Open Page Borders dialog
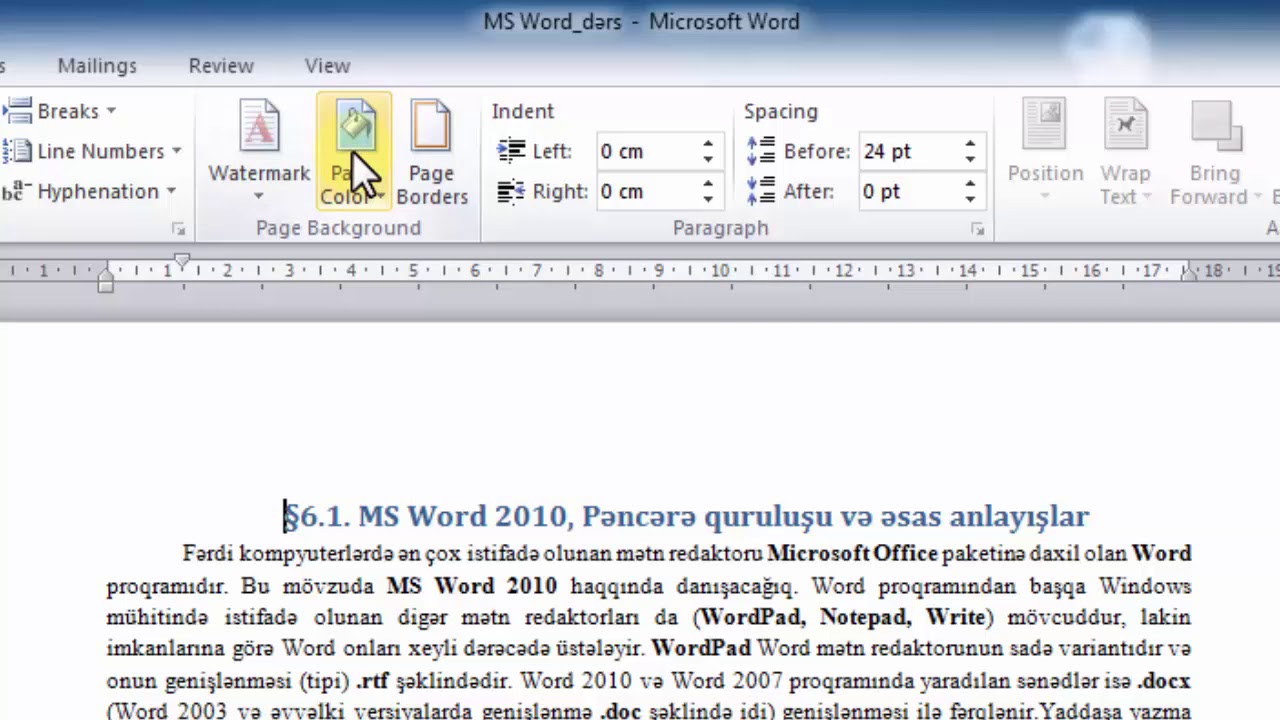This screenshot has height=720, width=1280. [x=432, y=152]
